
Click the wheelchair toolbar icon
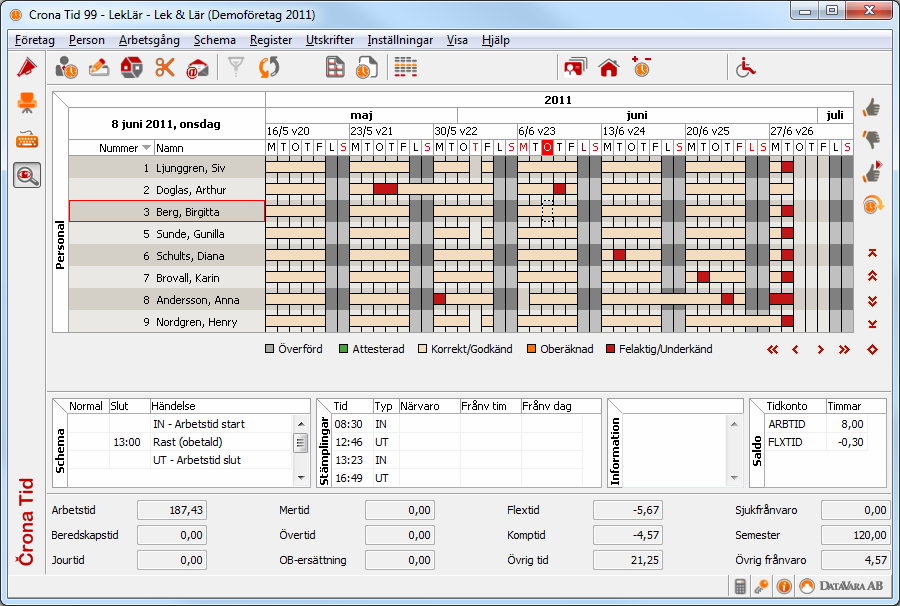point(746,68)
